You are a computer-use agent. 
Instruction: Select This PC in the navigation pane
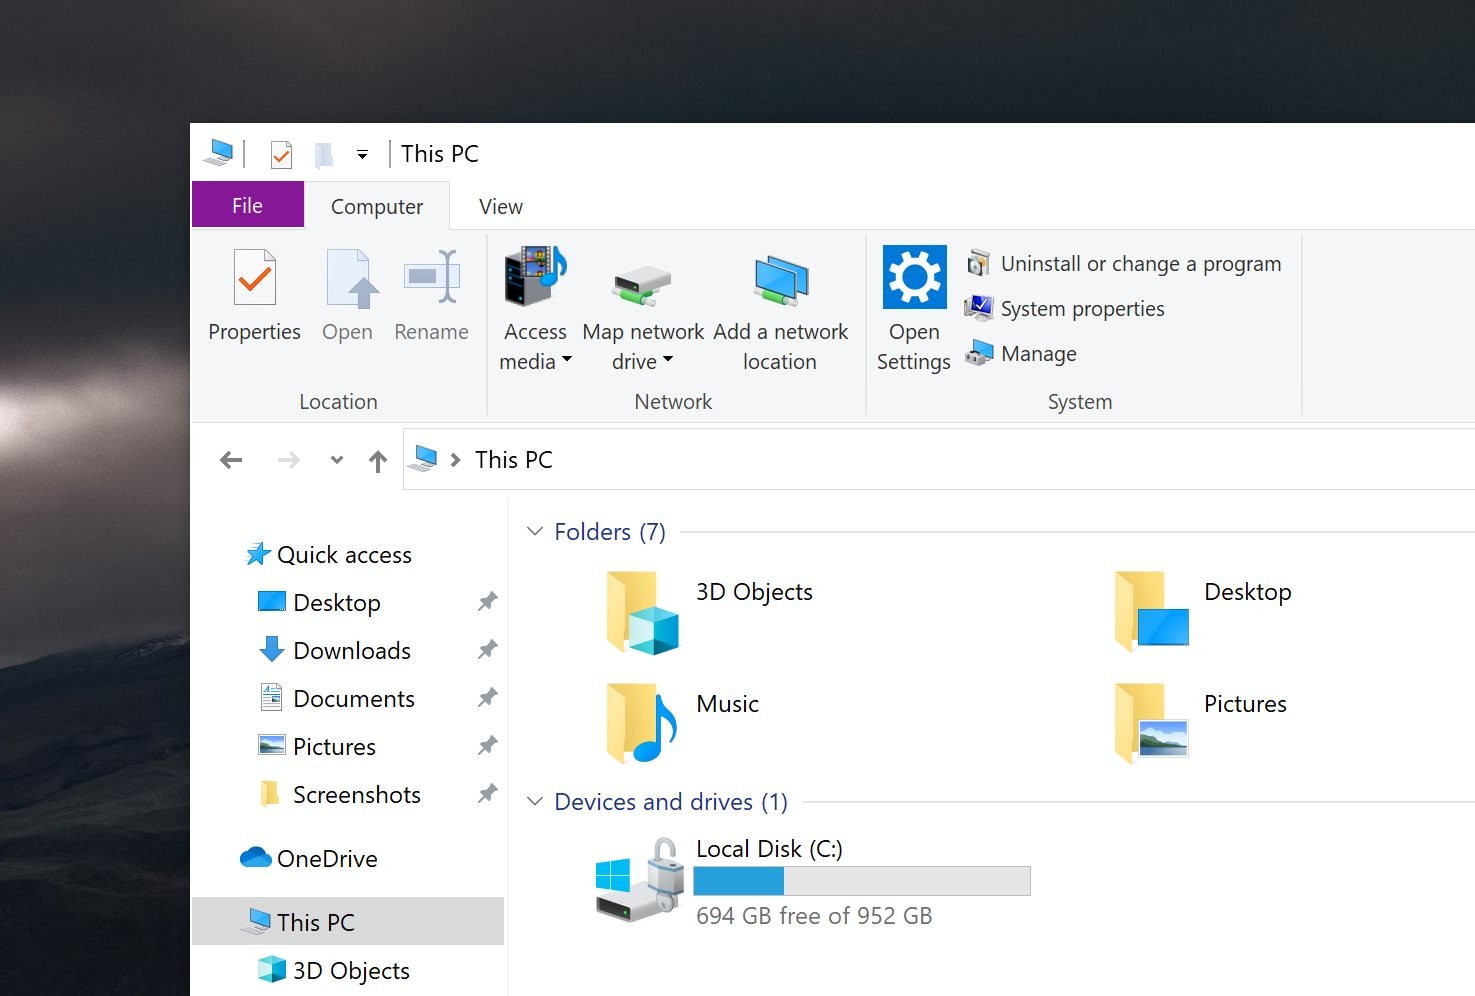click(348, 921)
